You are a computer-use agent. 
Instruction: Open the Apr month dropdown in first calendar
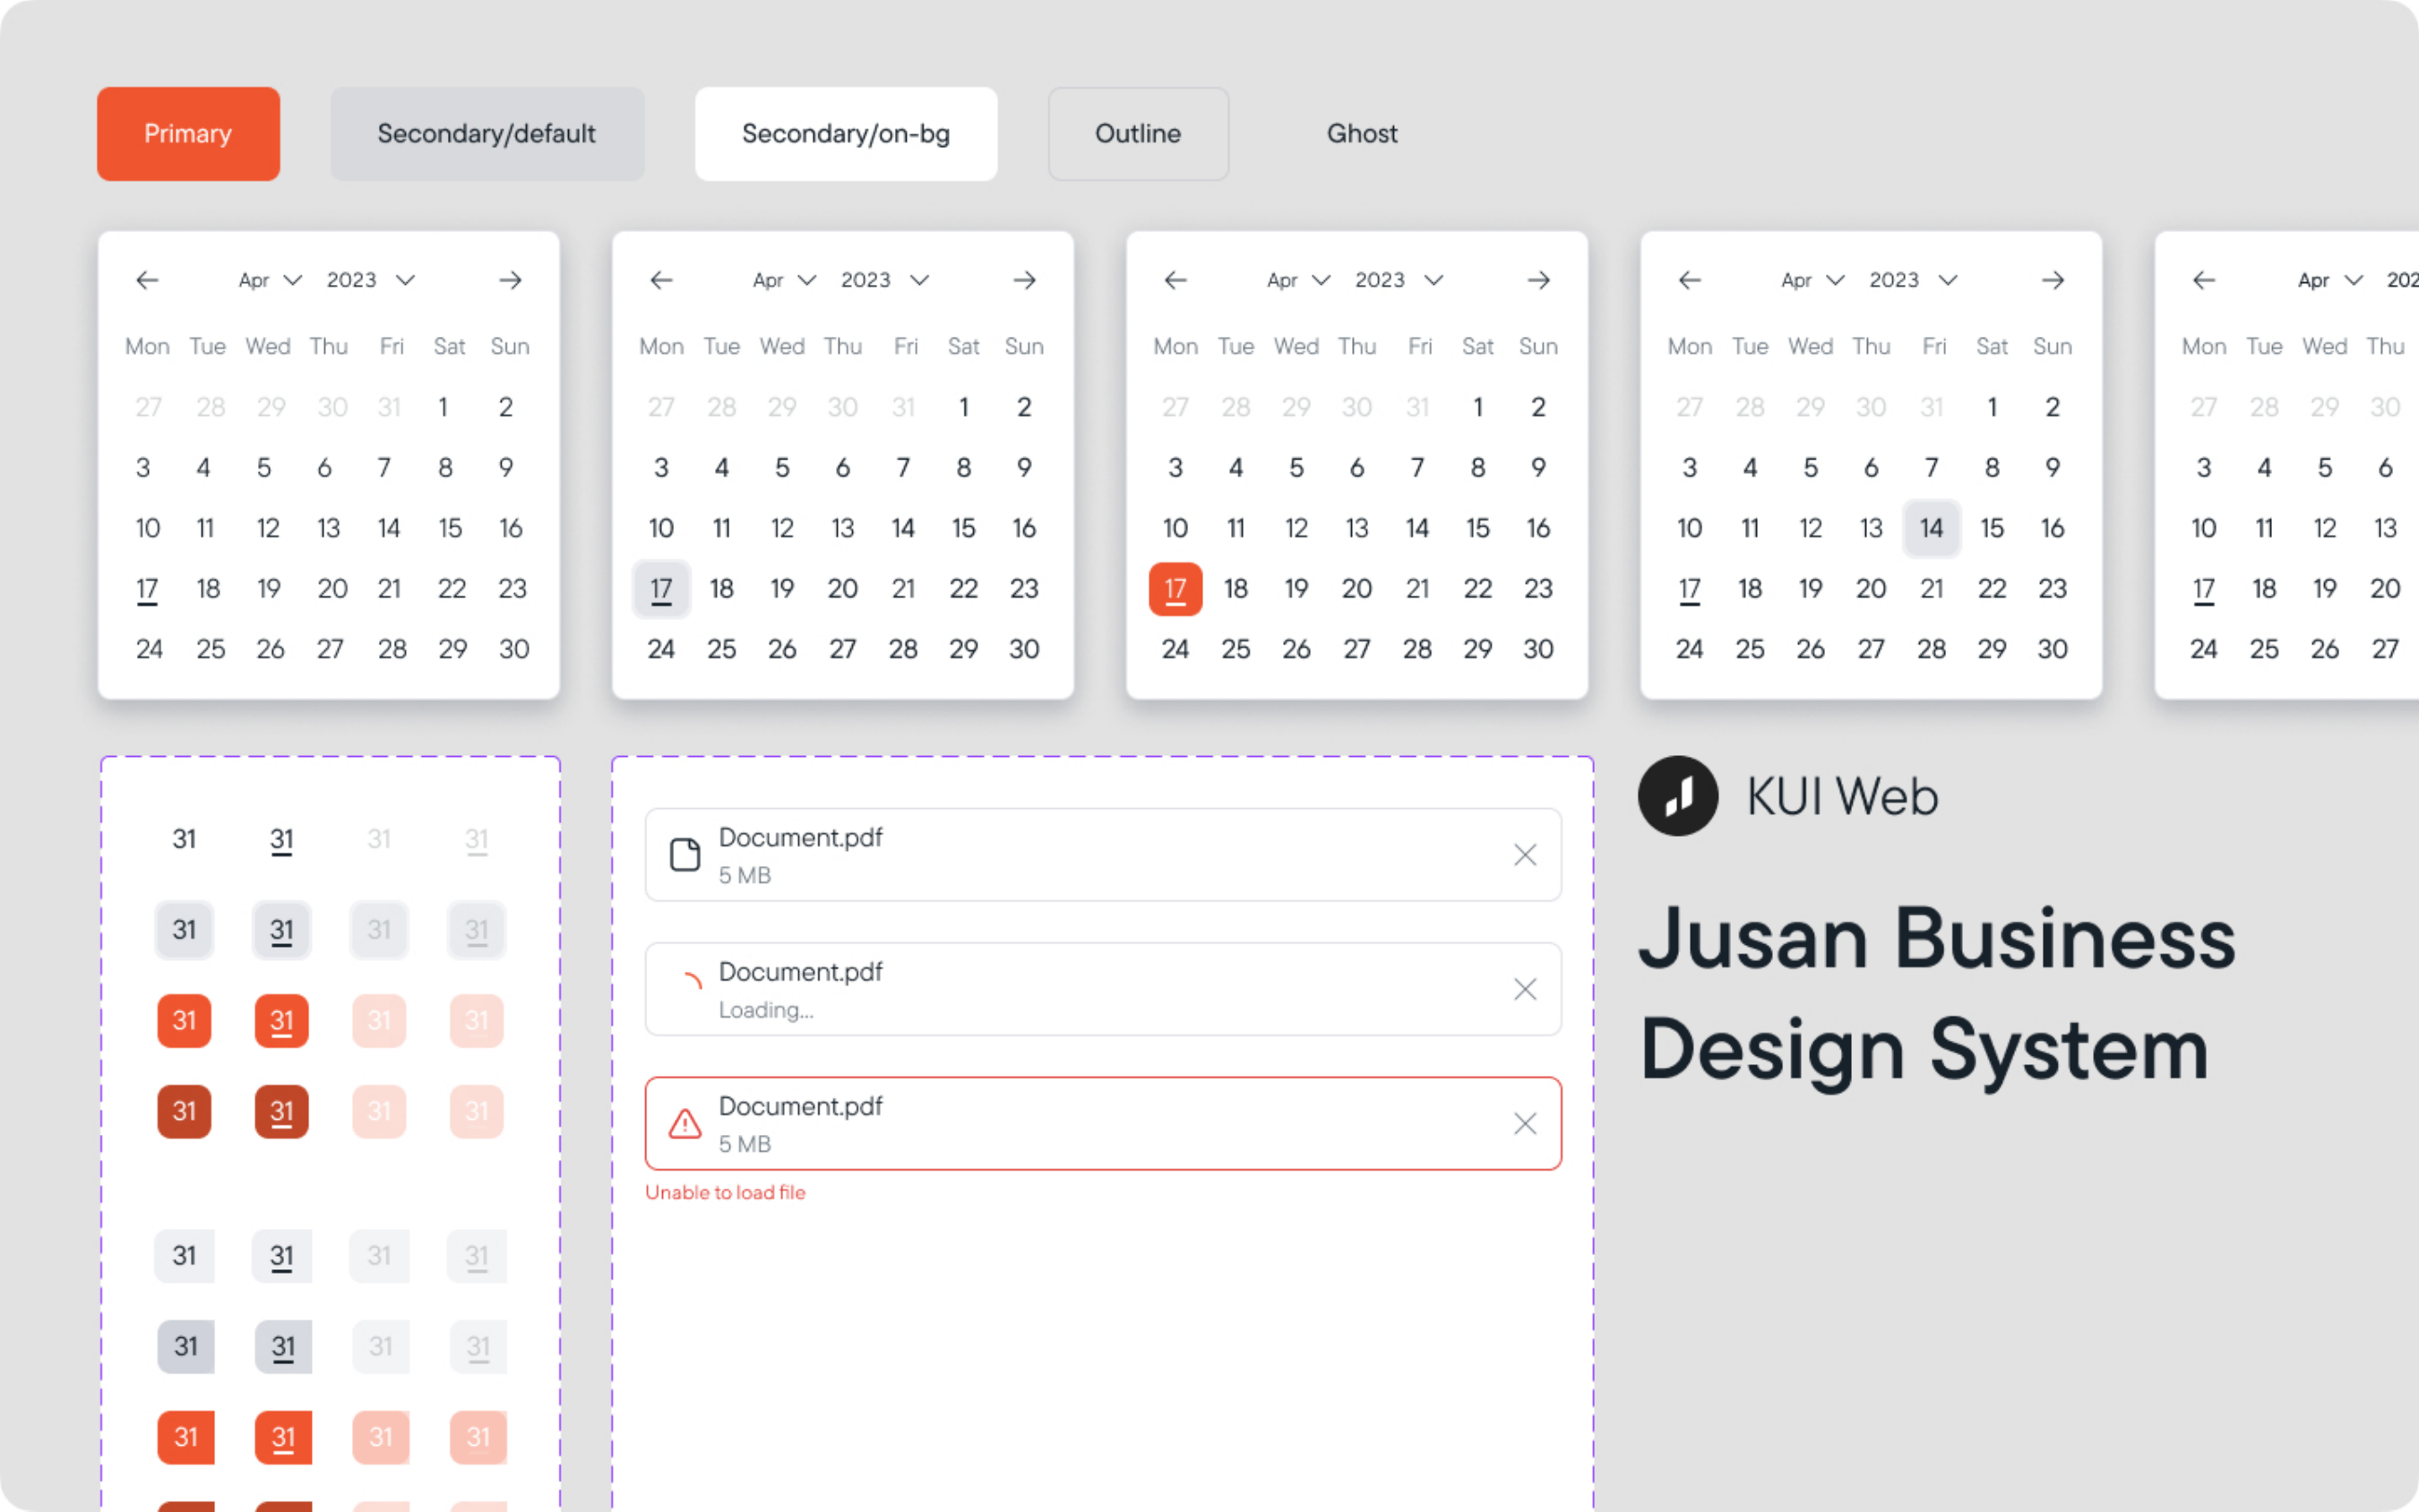[x=270, y=280]
